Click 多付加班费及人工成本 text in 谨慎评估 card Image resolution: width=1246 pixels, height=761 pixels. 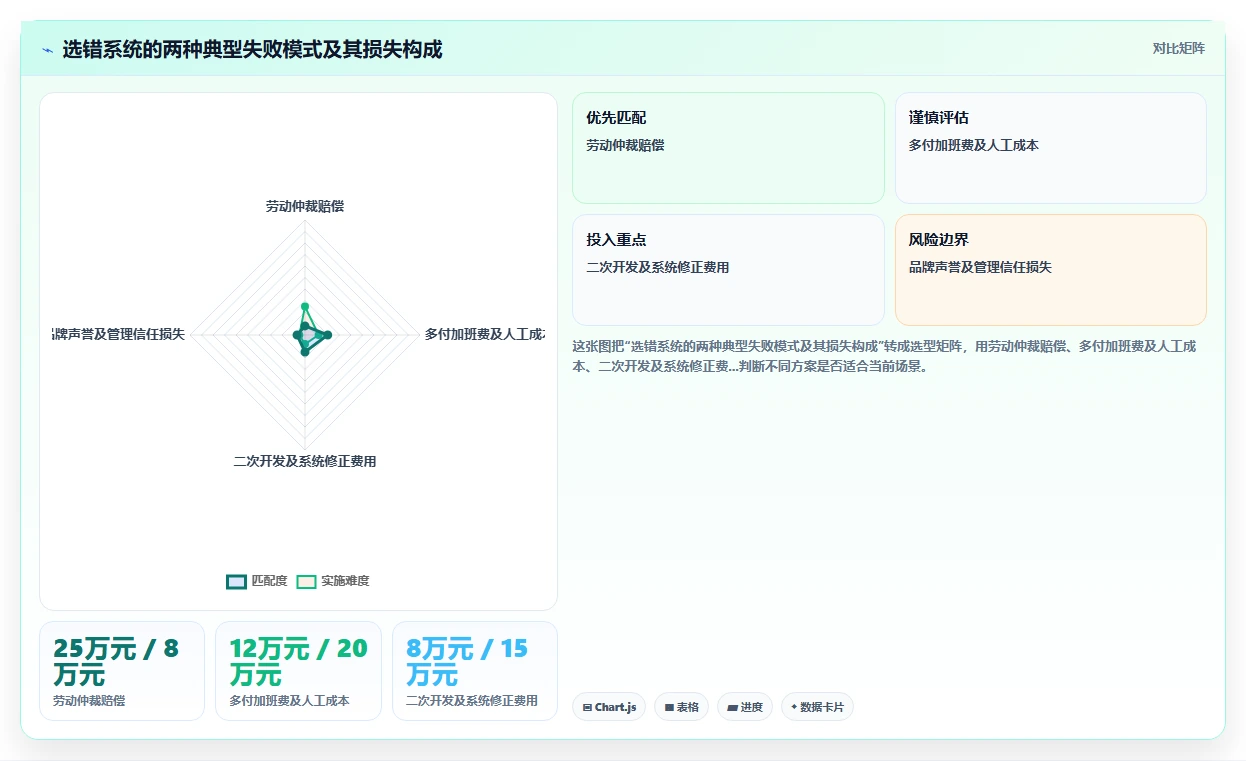[x=974, y=145]
